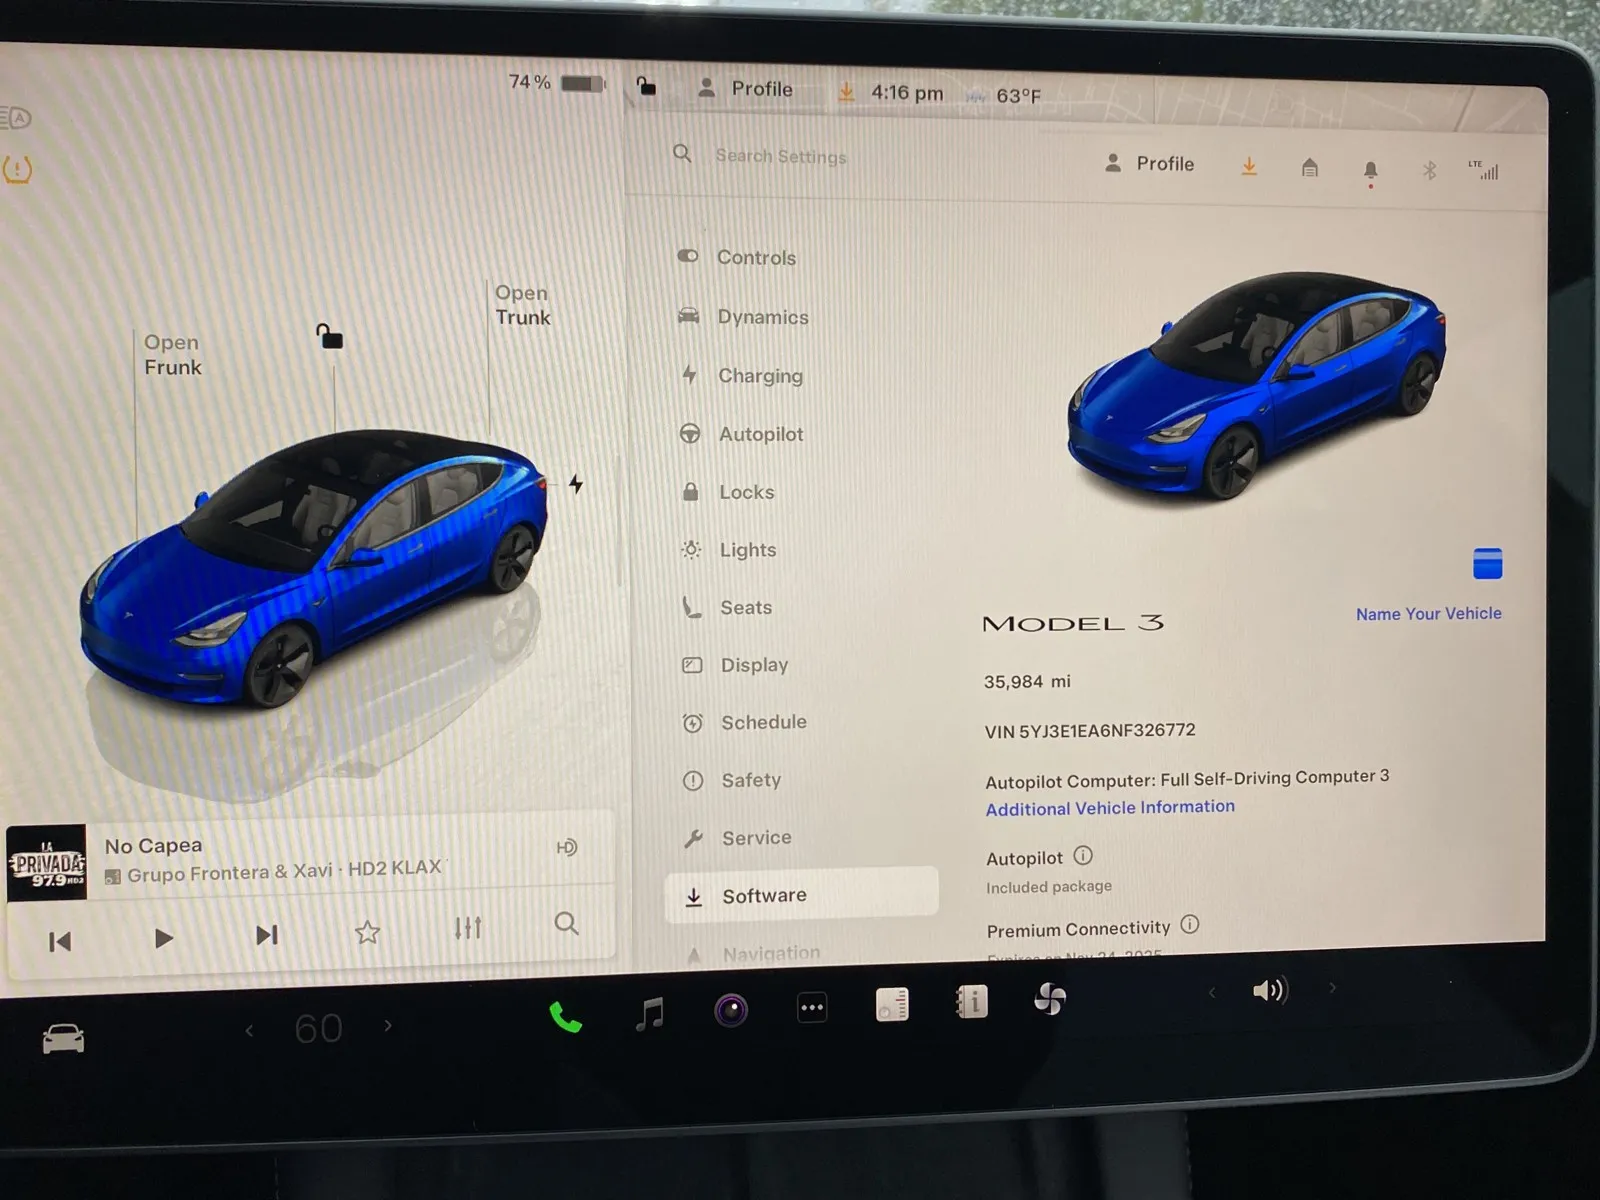The height and width of the screenshot is (1200, 1600).
Task: Open the music app icon
Action: click(x=650, y=1013)
